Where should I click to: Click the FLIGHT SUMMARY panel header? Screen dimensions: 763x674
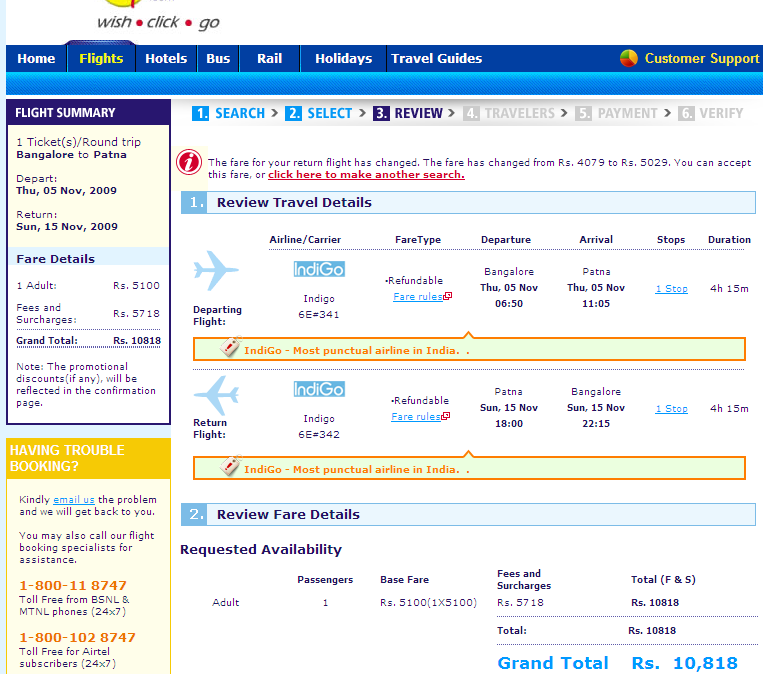pos(89,112)
